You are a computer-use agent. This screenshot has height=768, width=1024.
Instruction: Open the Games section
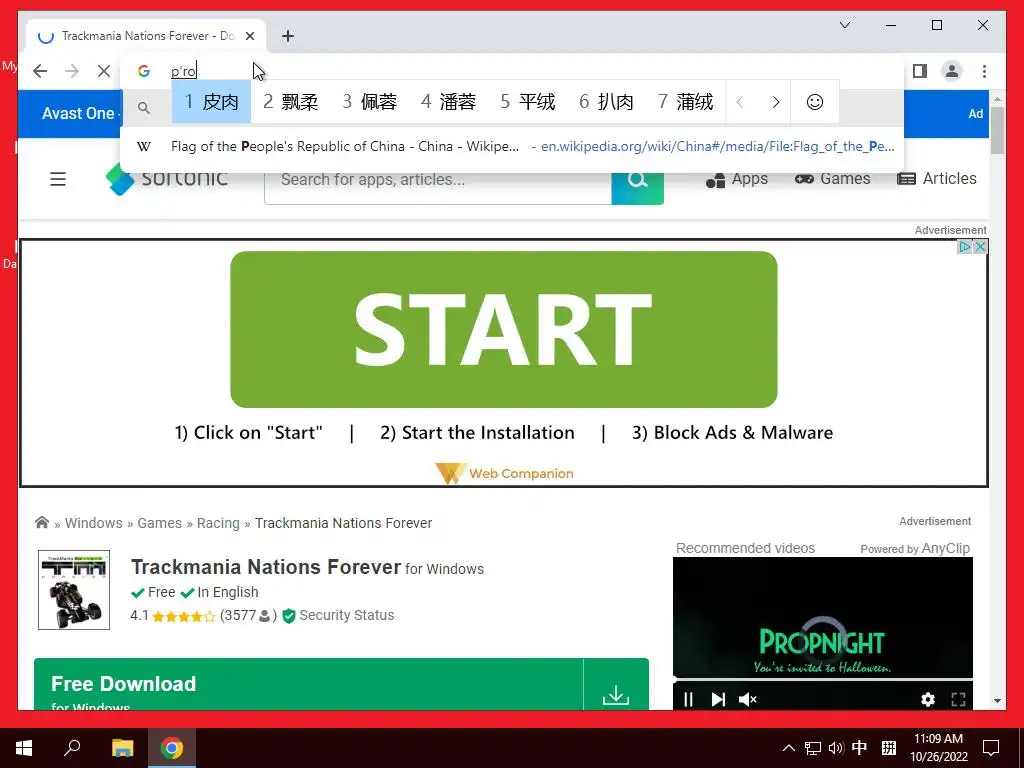(x=833, y=179)
